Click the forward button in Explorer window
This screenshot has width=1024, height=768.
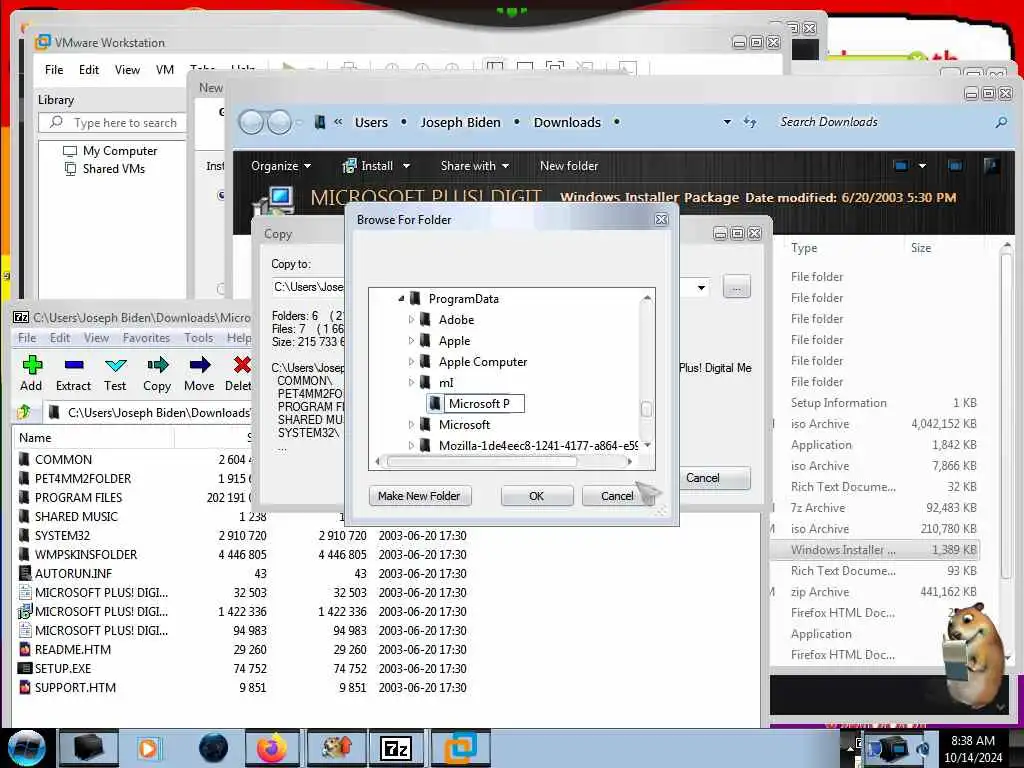coord(280,122)
